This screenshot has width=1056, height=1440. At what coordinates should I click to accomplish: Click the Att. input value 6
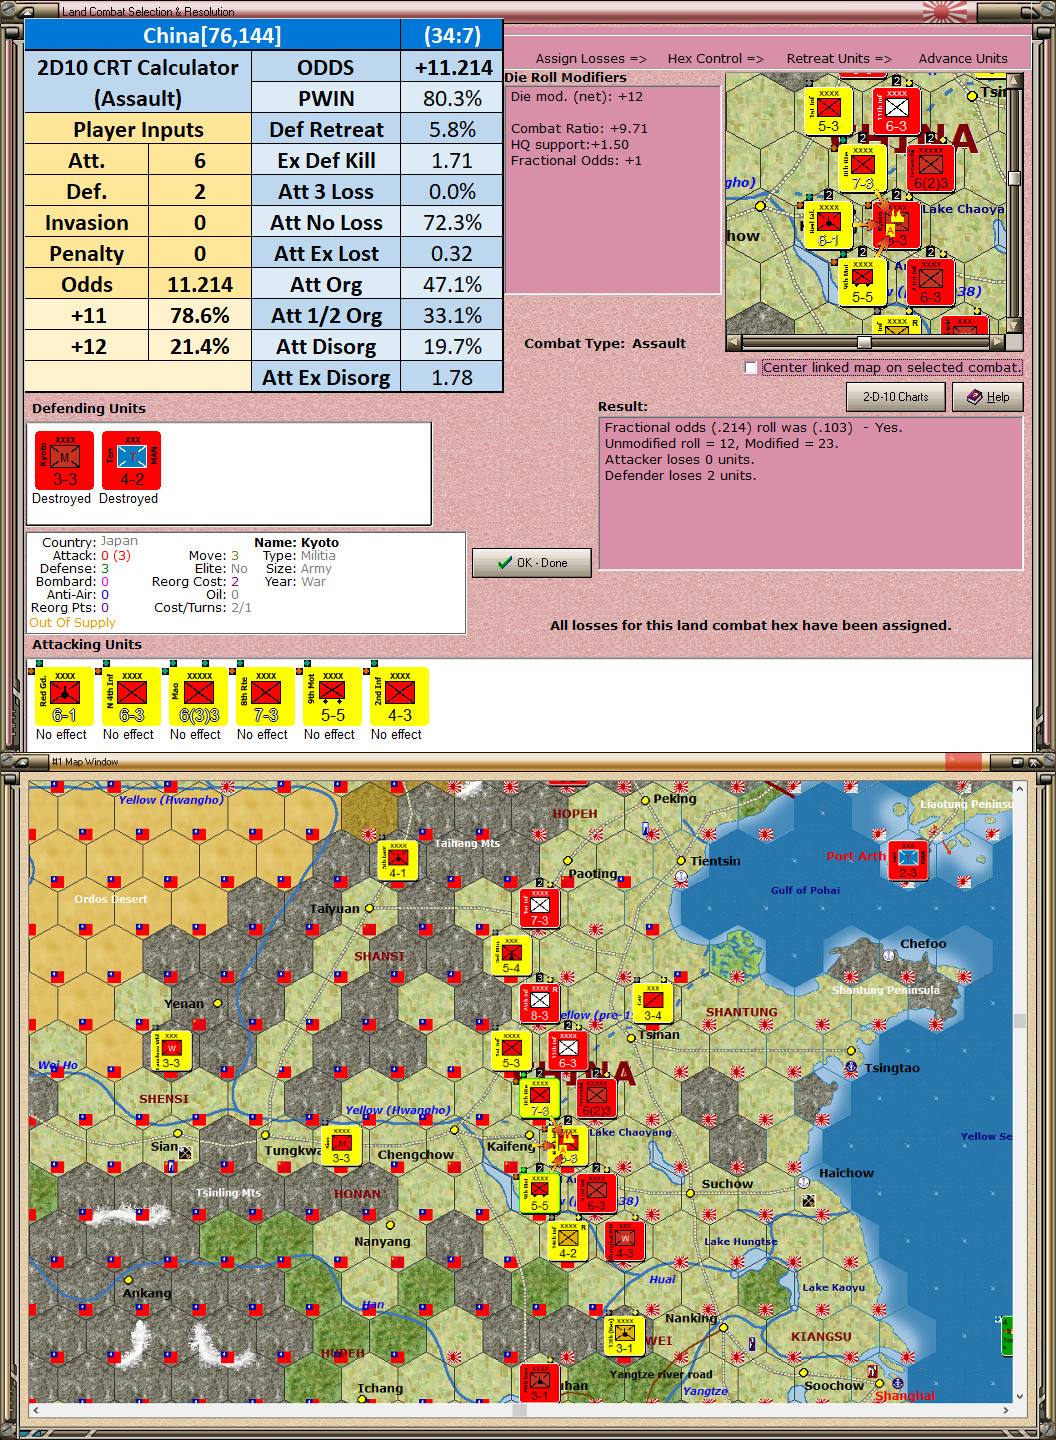coord(200,161)
